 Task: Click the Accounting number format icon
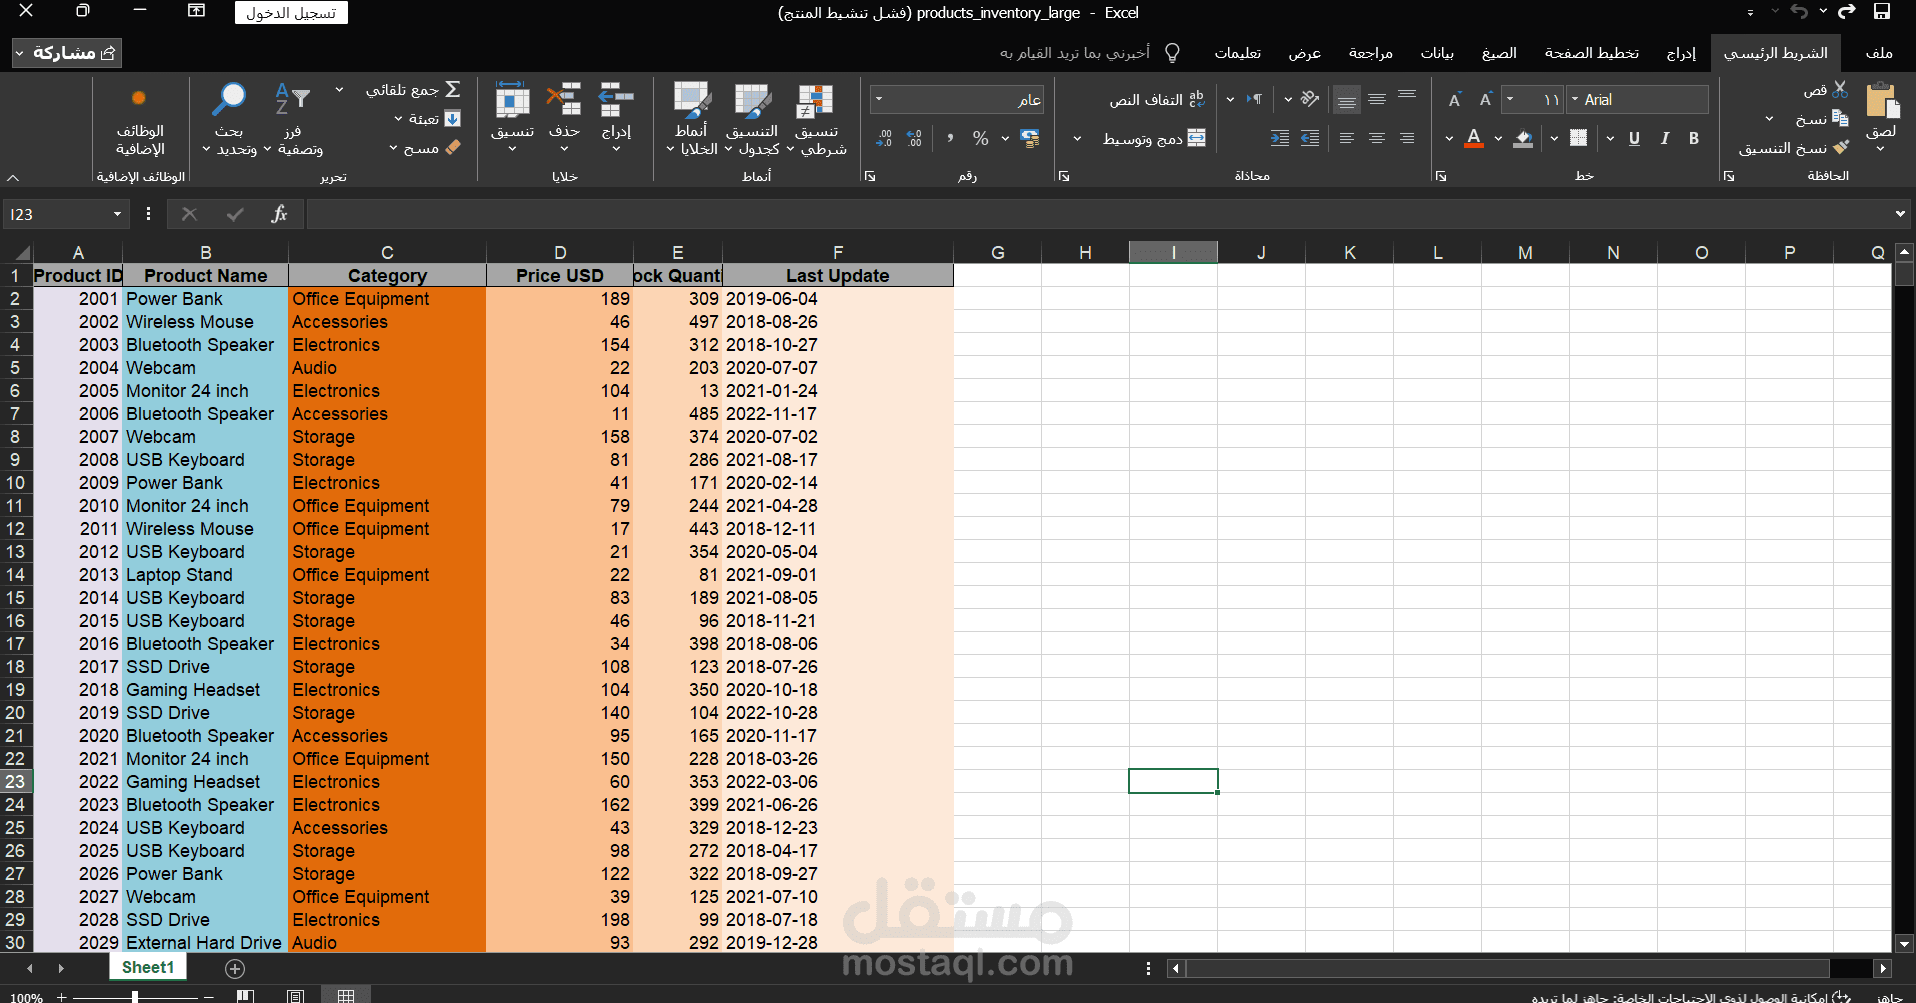tap(1030, 138)
